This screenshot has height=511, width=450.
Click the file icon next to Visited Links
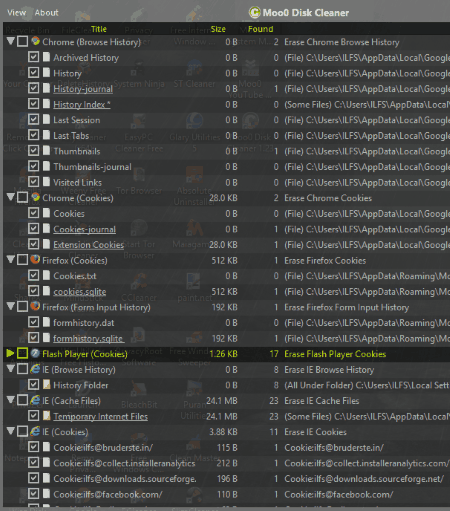(x=47, y=182)
